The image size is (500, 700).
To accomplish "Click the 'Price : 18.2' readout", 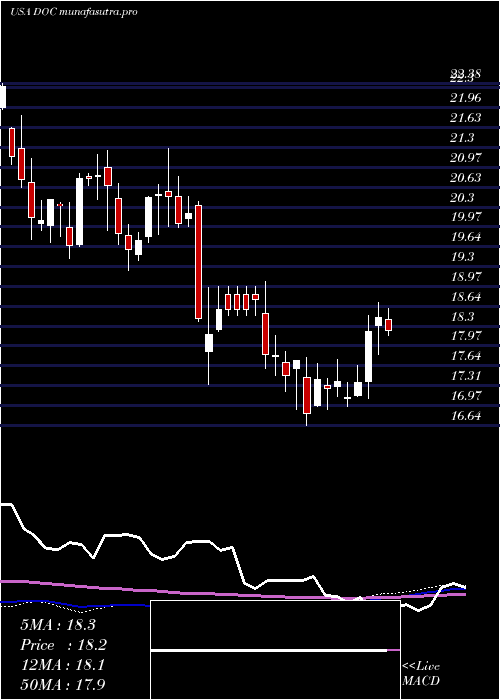I will click(63, 645).
